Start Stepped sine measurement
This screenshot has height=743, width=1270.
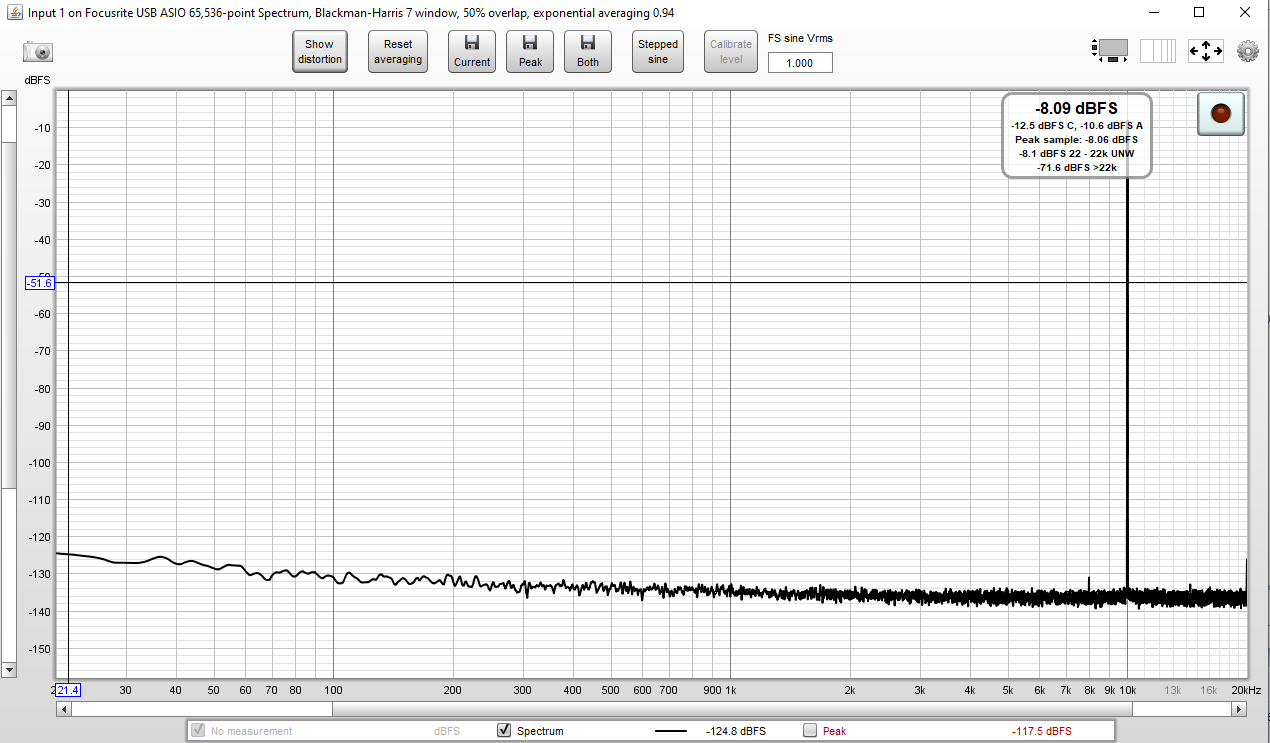(x=658, y=52)
